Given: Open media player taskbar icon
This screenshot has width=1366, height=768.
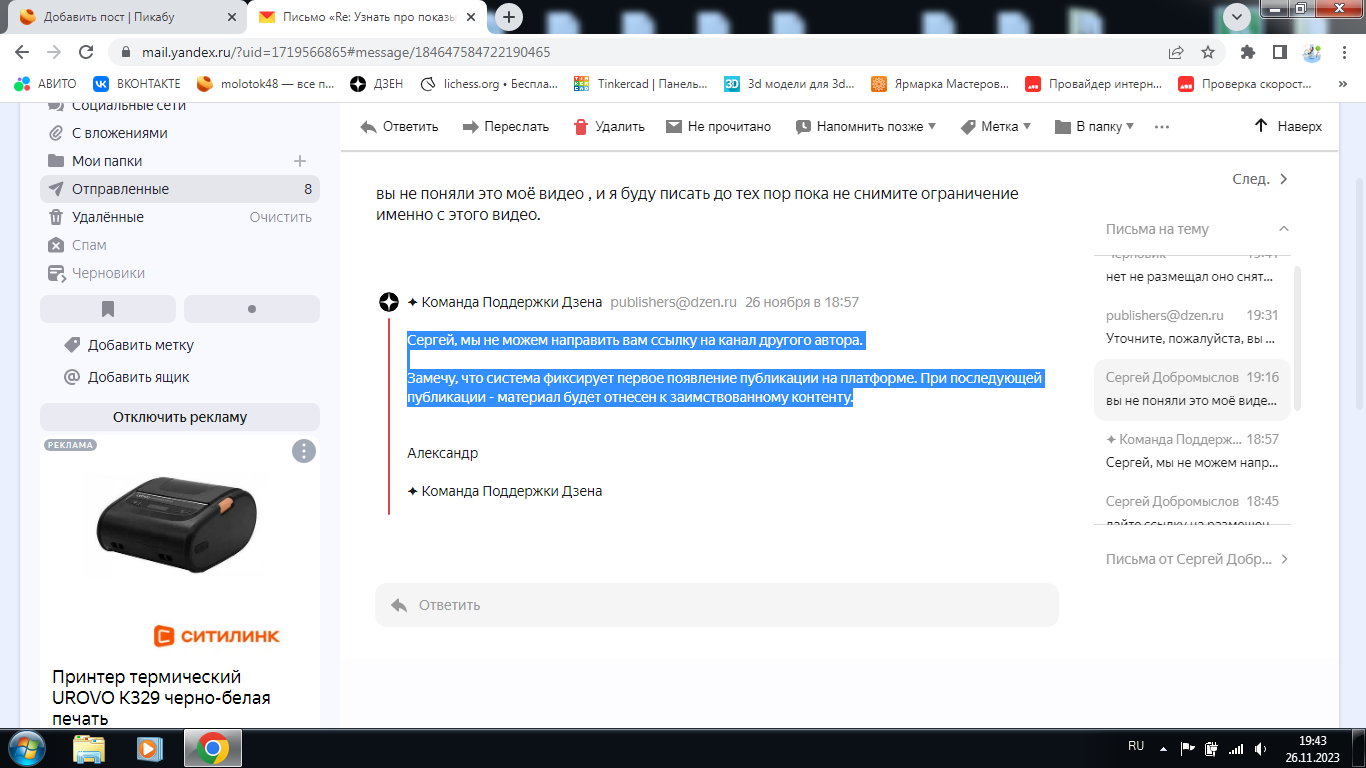Looking at the screenshot, I should [150, 748].
